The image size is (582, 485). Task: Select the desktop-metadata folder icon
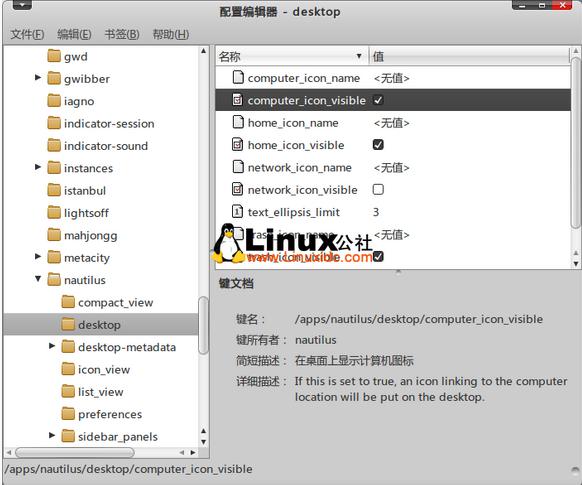68,347
